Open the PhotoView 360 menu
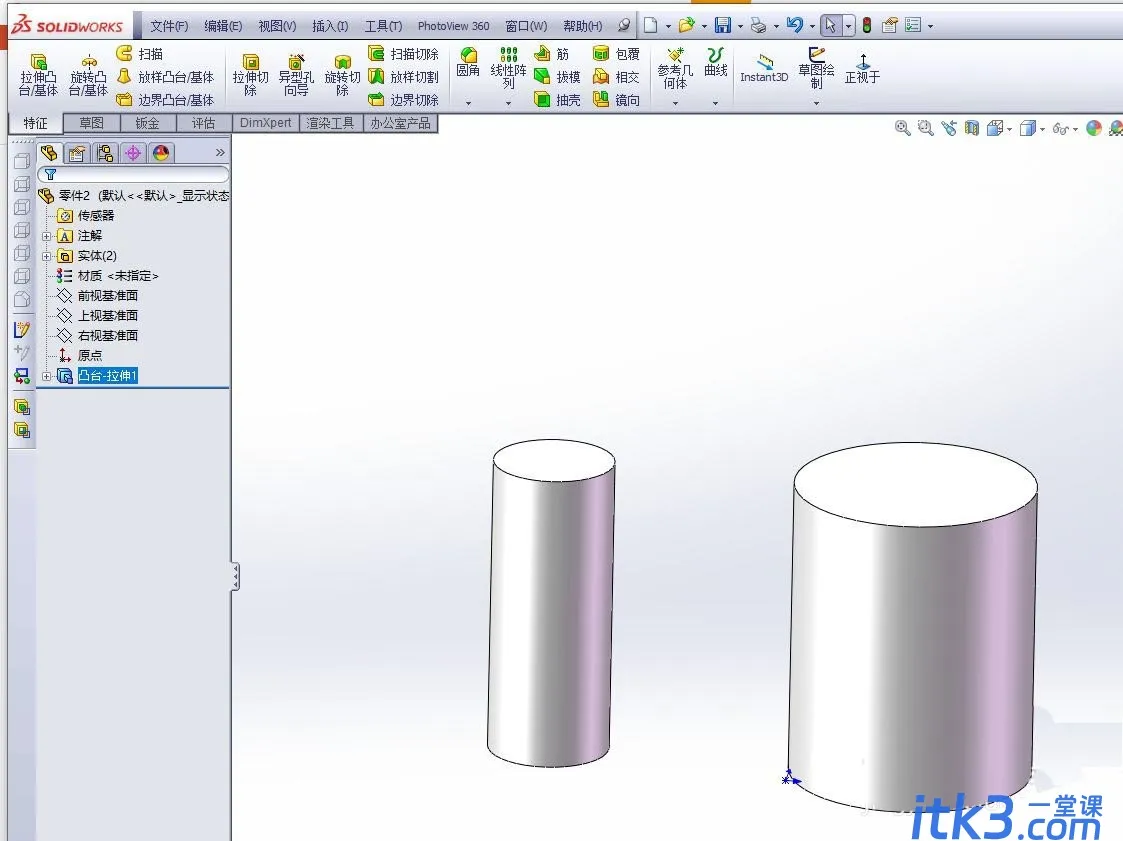The image size is (1123, 841). (x=453, y=26)
